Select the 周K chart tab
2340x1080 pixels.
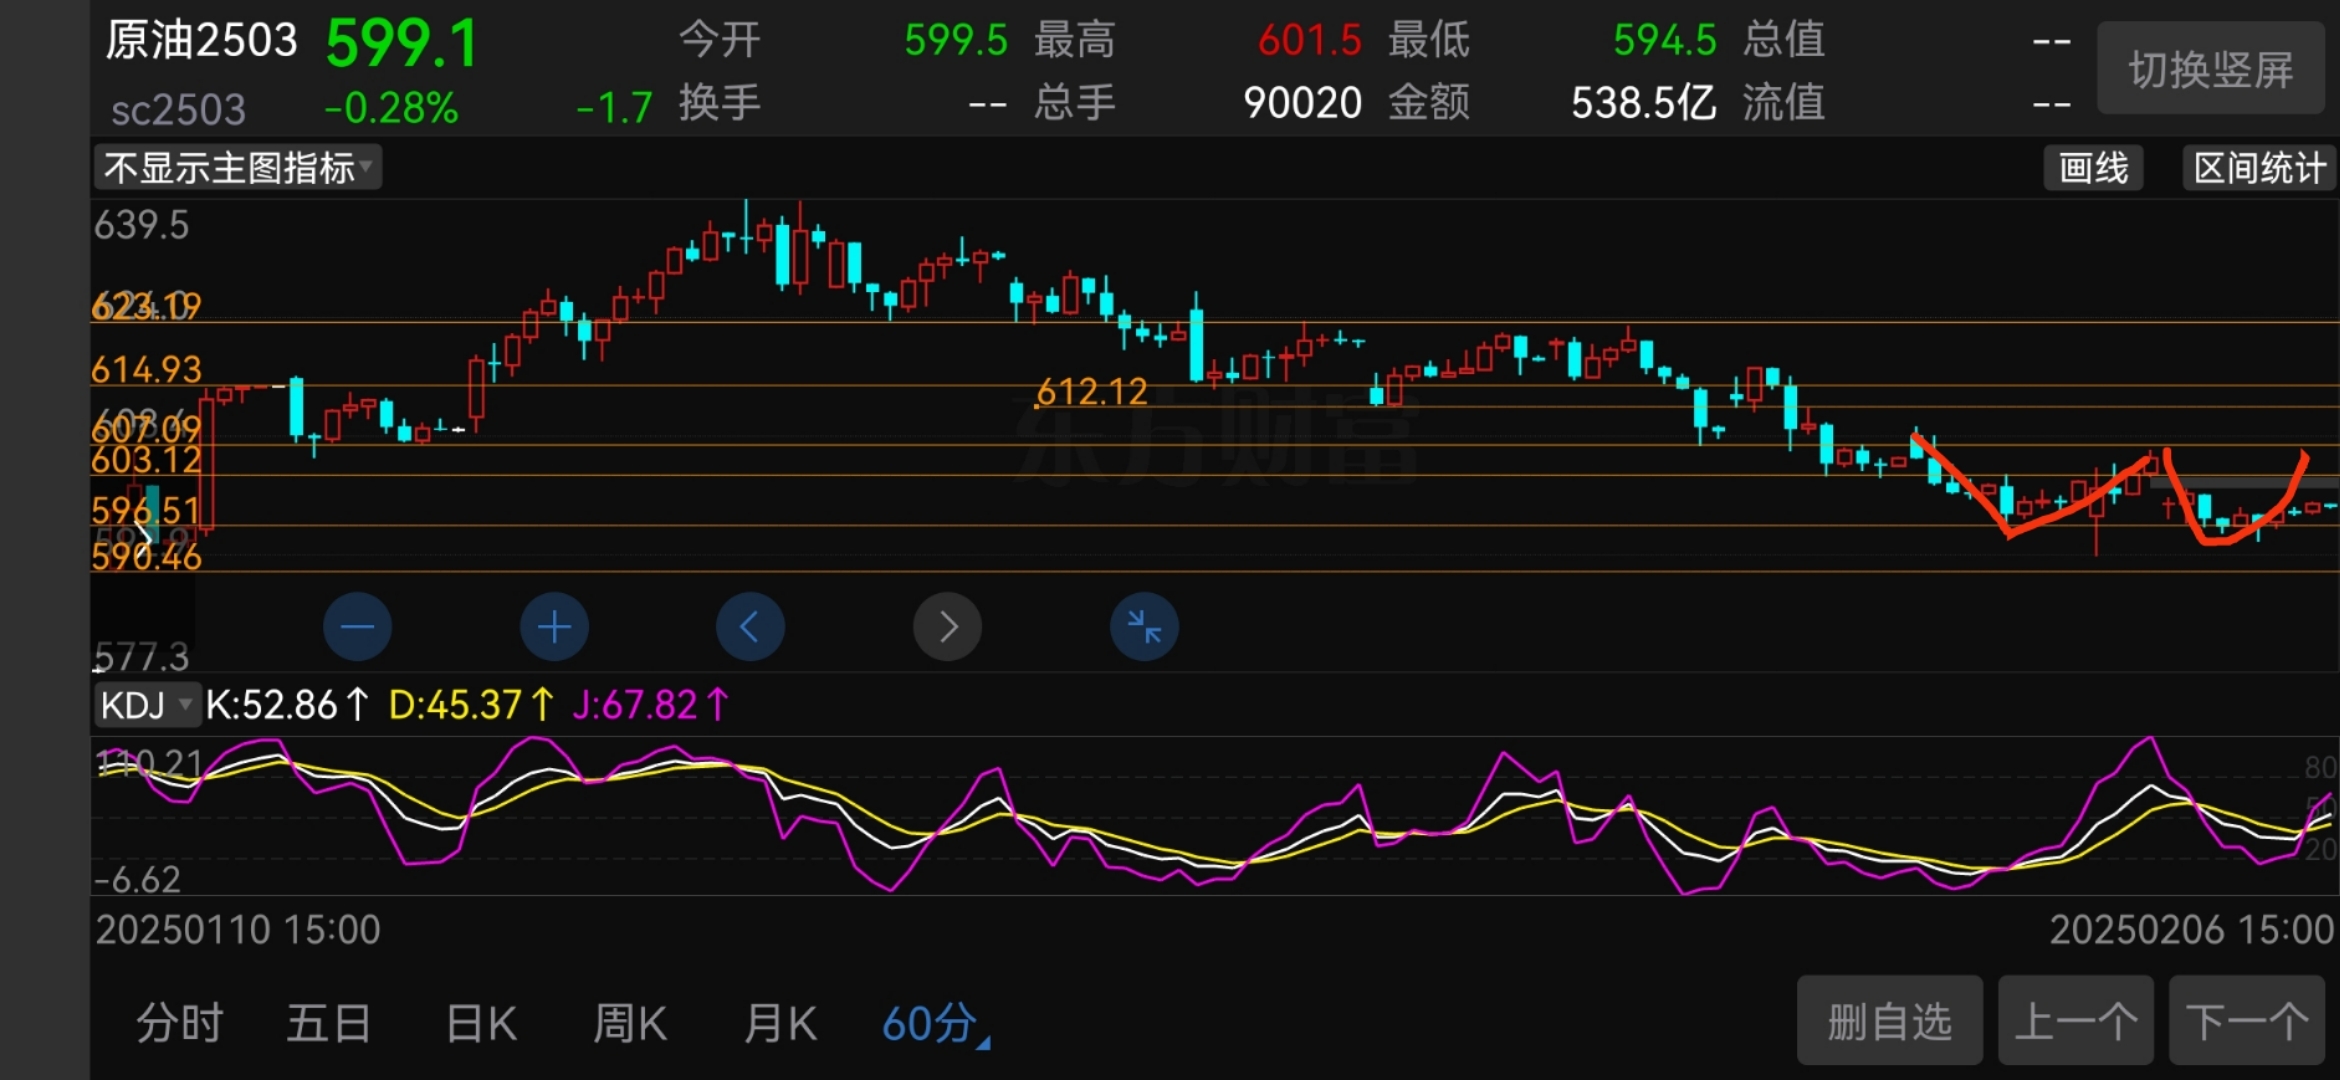[x=630, y=1024]
